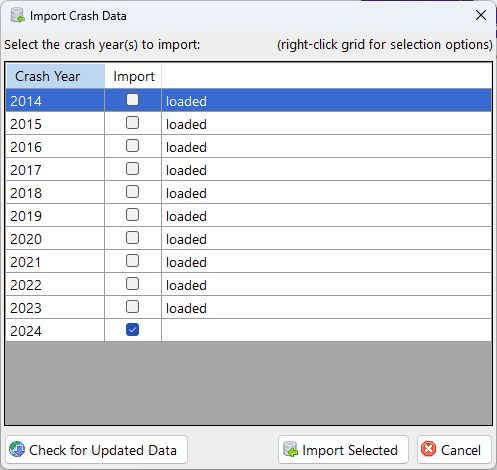Check the Import box for 2022
The width and height of the screenshot is (497, 470).
coord(132,284)
